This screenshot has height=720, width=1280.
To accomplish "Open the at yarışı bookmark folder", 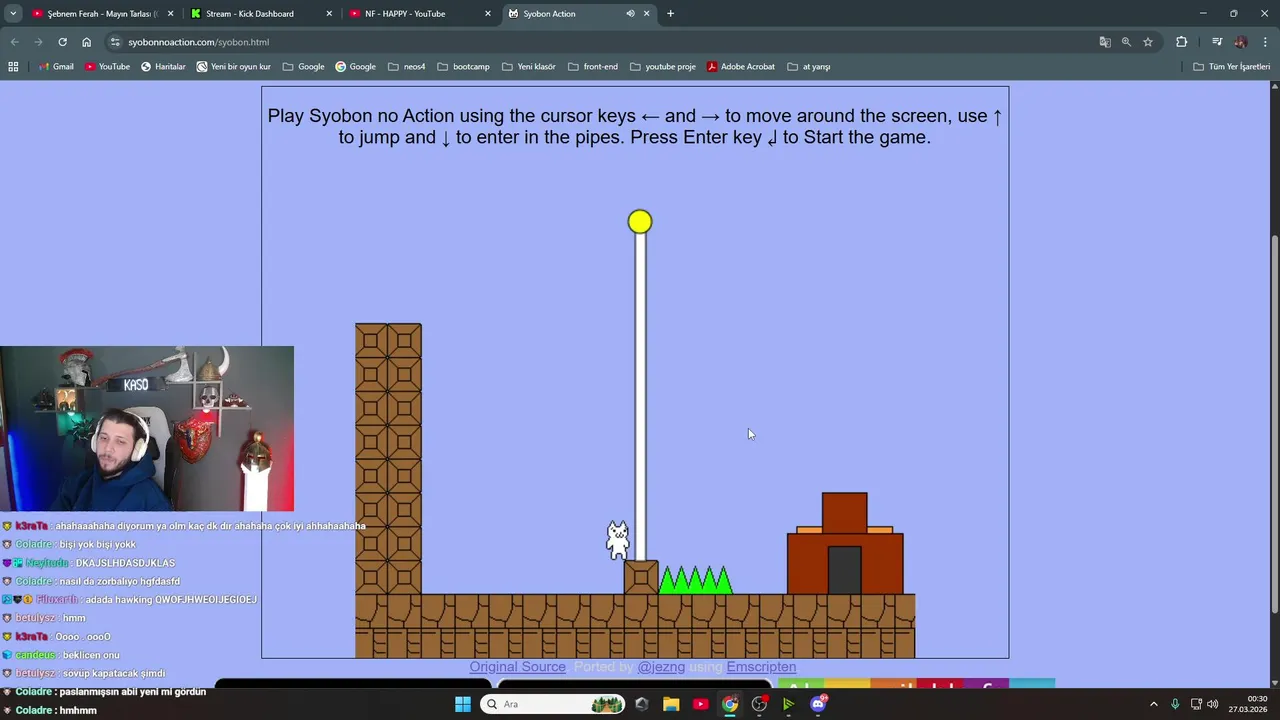I will [809, 67].
